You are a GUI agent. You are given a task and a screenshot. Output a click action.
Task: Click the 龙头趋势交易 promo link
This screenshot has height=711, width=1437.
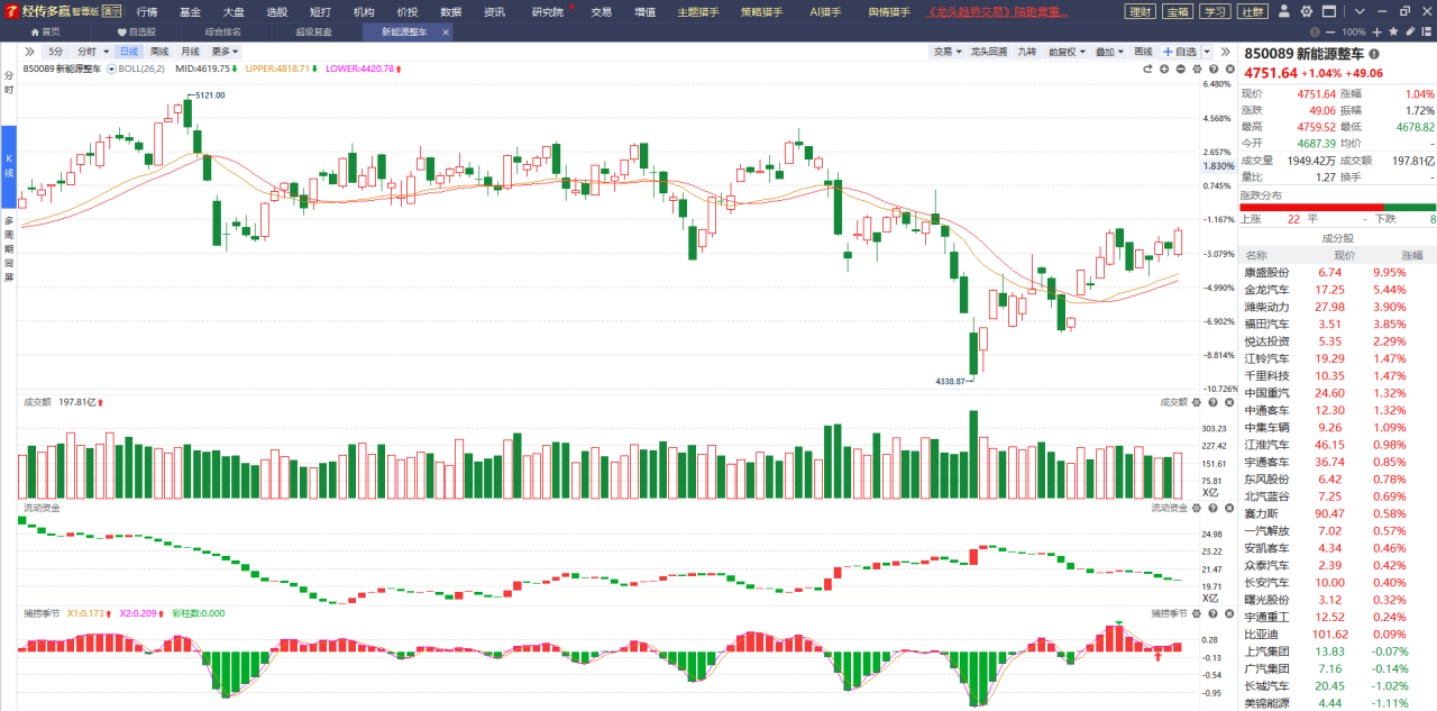pos(998,12)
